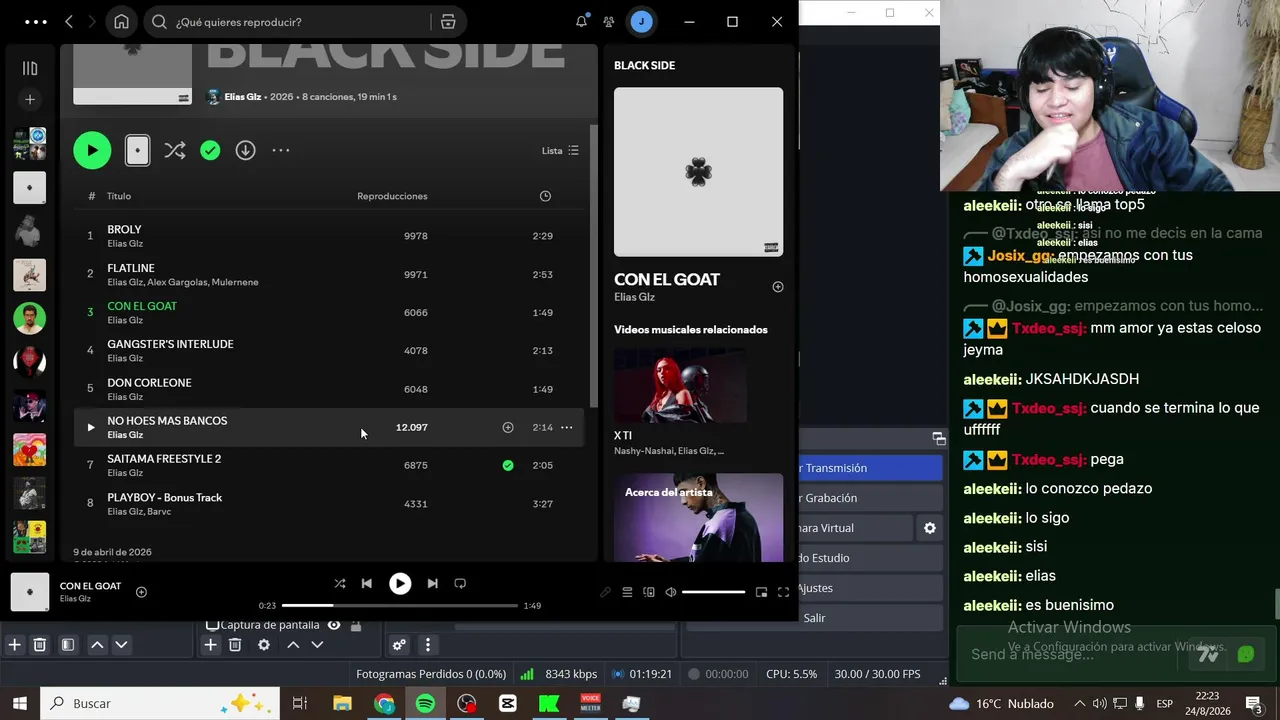The height and width of the screenshot is (720, 1280).
Task: Play the BLACK SIDE album
Action: pos(92,150)
